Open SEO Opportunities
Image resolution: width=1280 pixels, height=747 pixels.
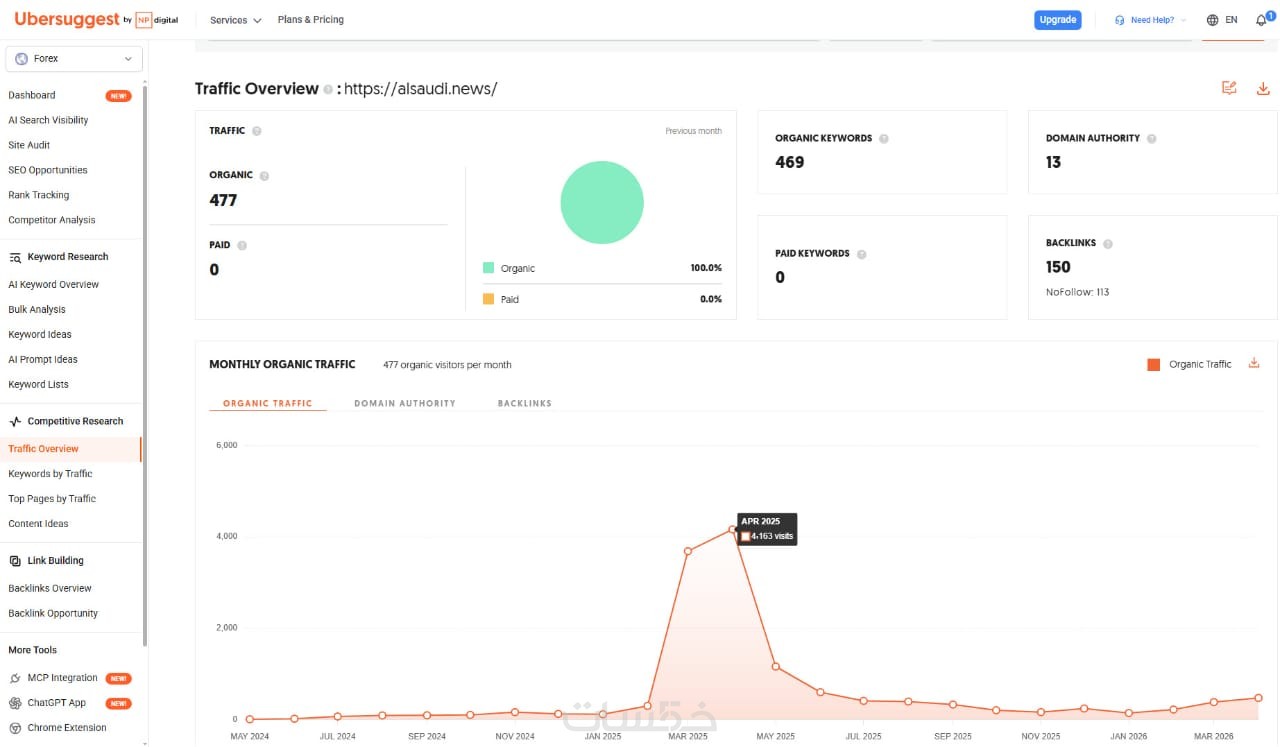click(x=48, y=171)
